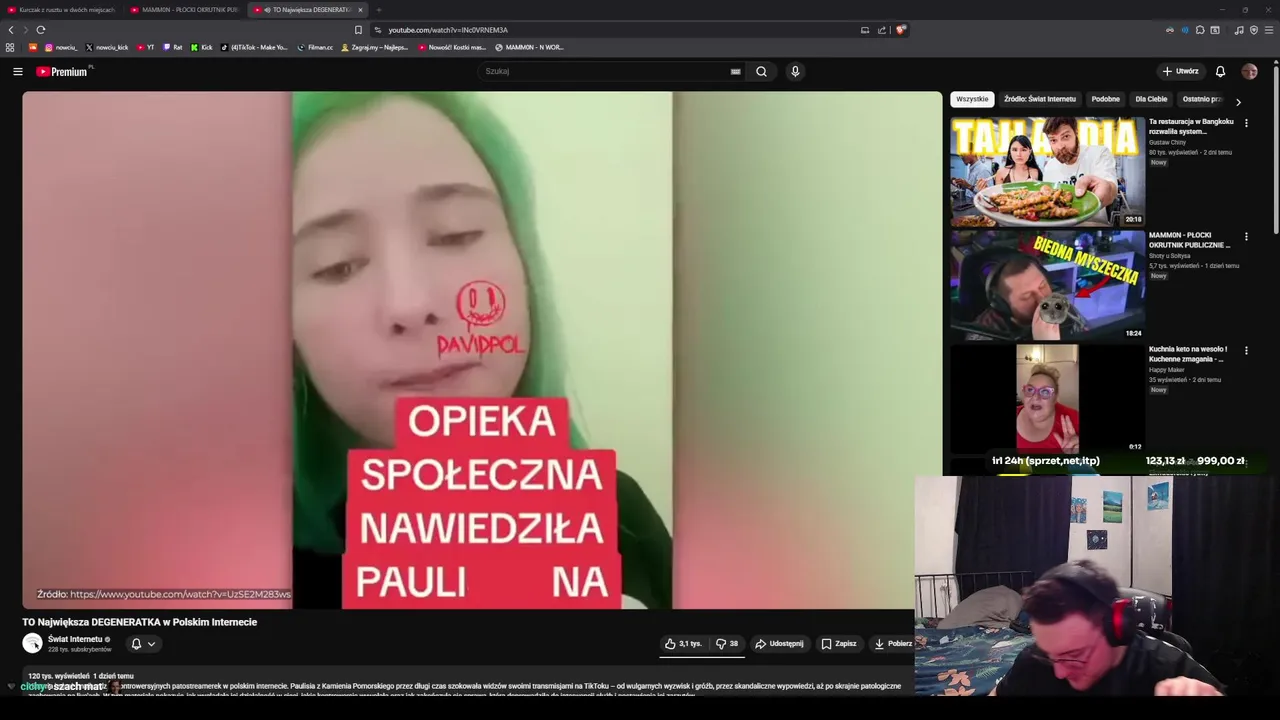Dislike the video, 38
Viewport: 1280px width, 720px height.
point(727,644)
